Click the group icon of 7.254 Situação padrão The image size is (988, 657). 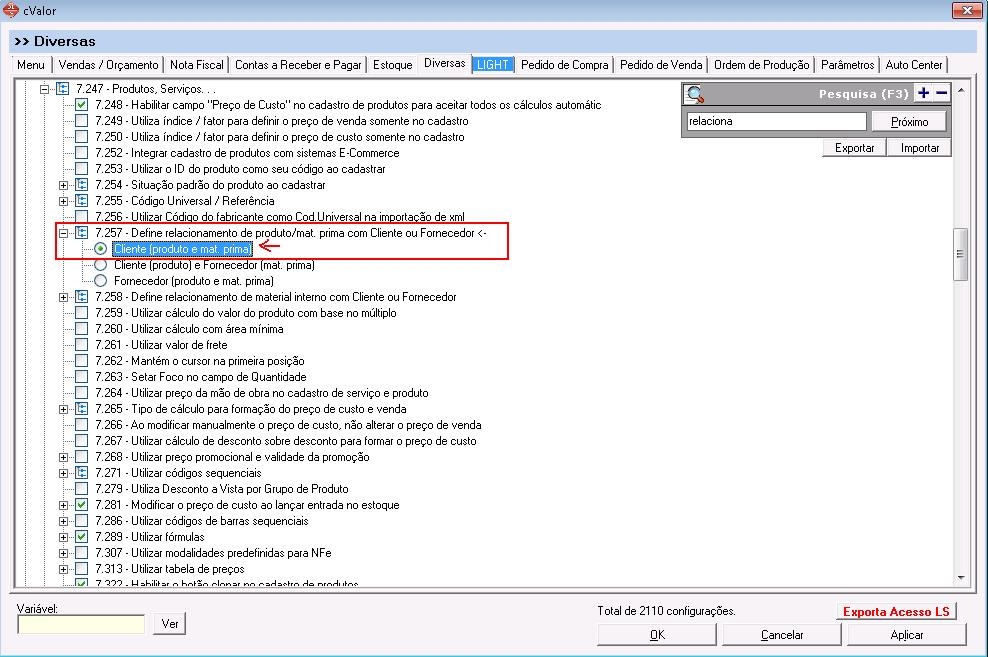82,185
